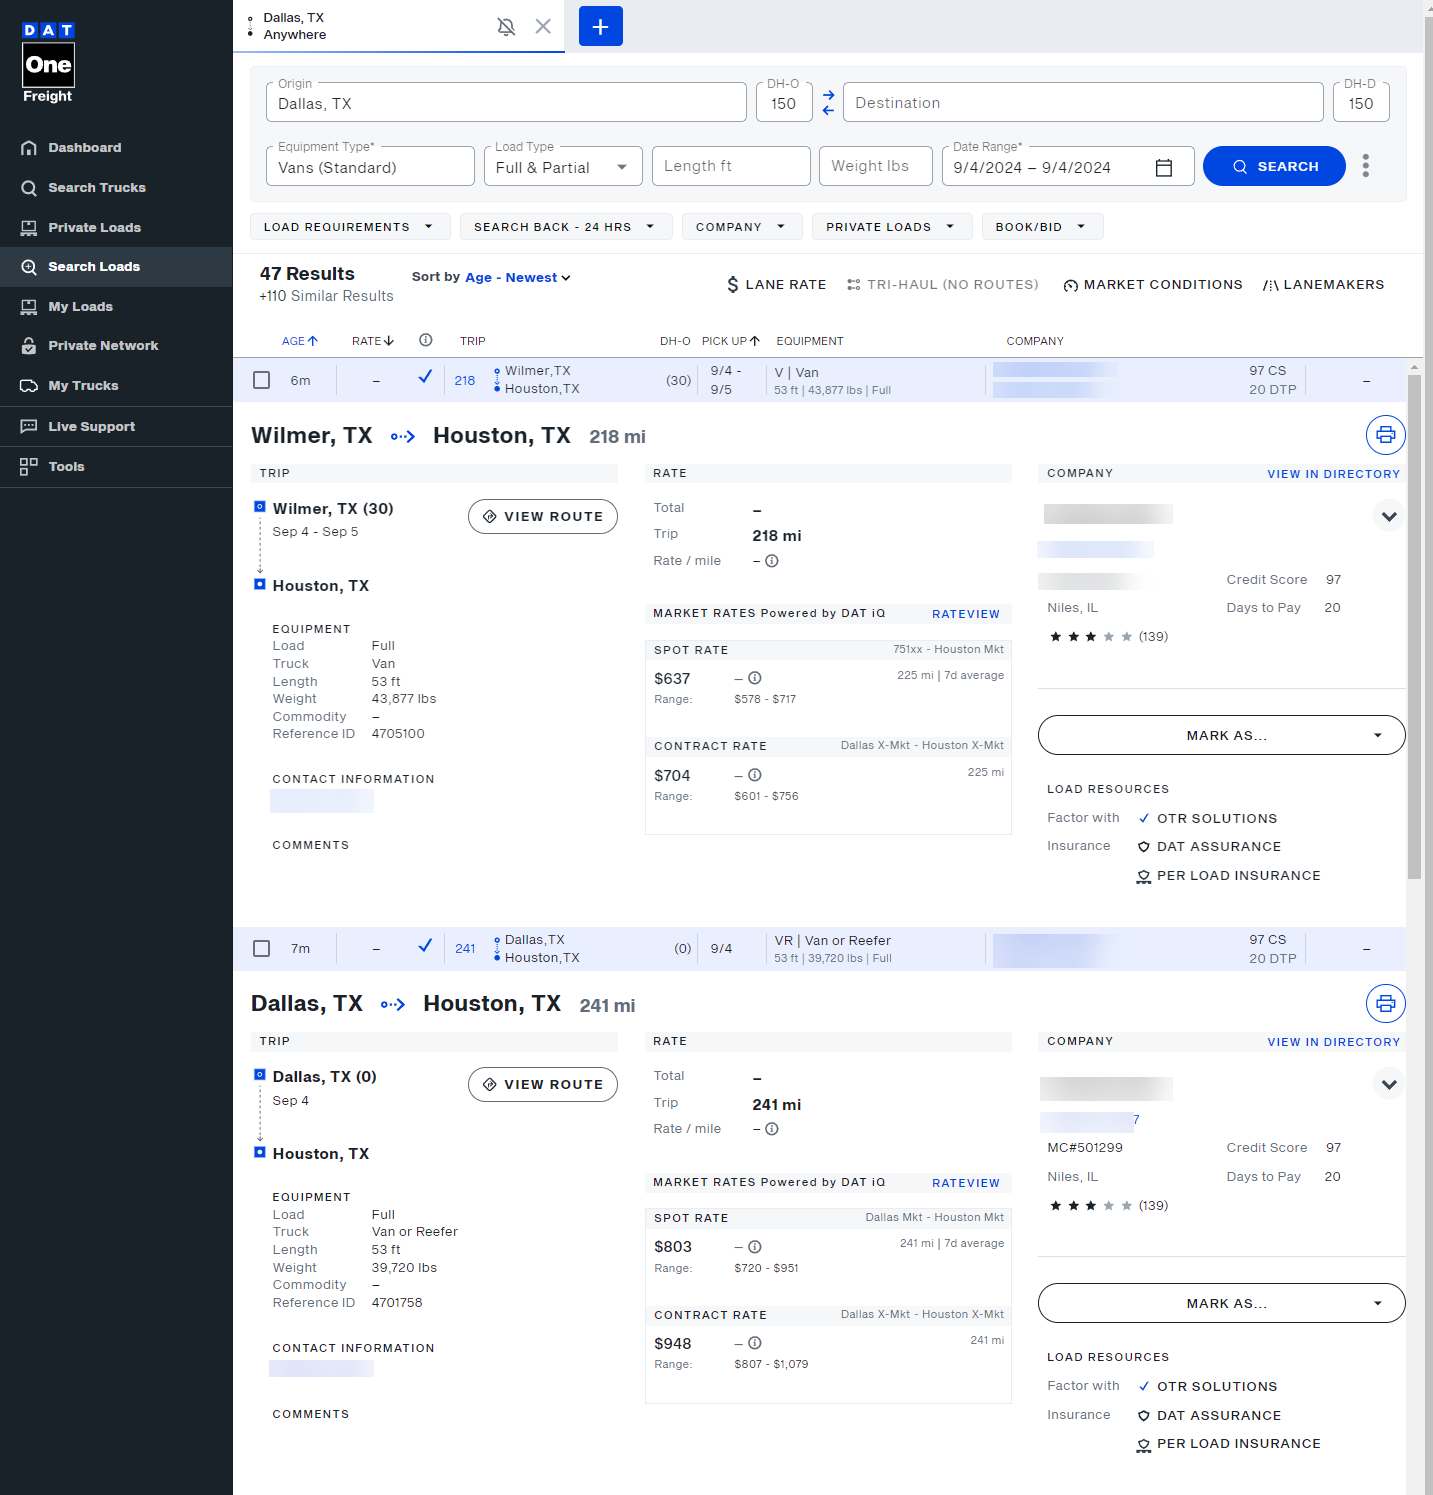This screenshot has height=1495, width=1433.
Task: Show rate per mile info for Dallas load
Action: [x=772, y=1129]
